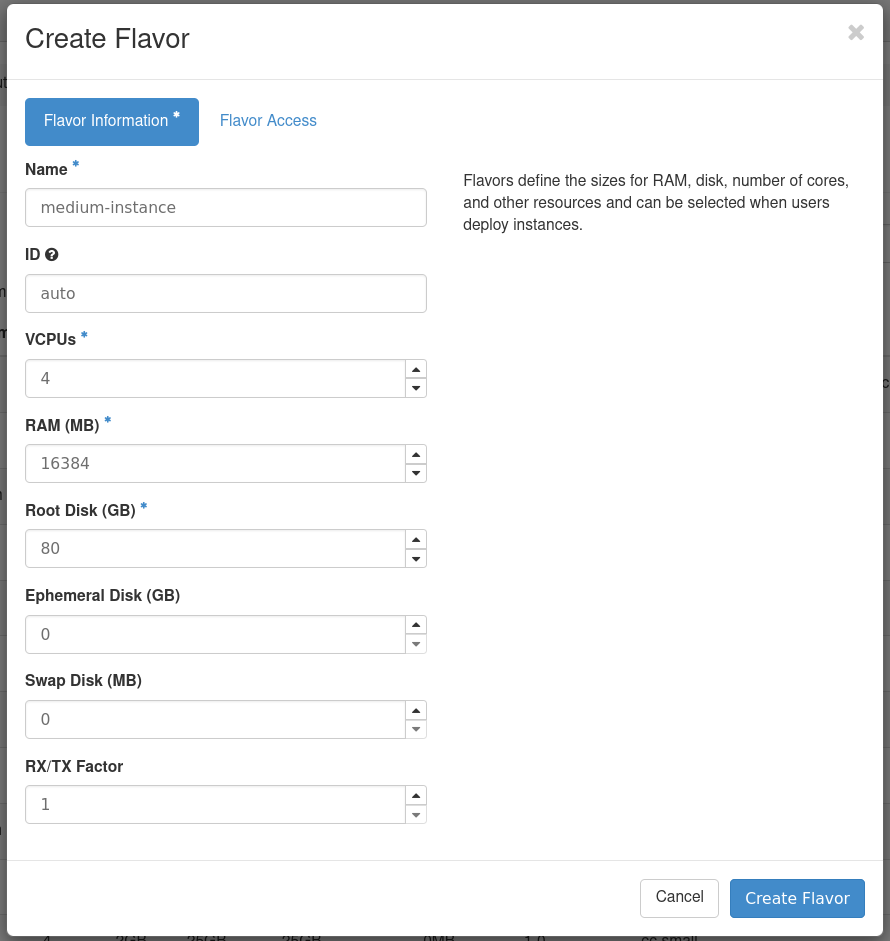Increase RX/TX Factor using up arrow

(416, 795)
